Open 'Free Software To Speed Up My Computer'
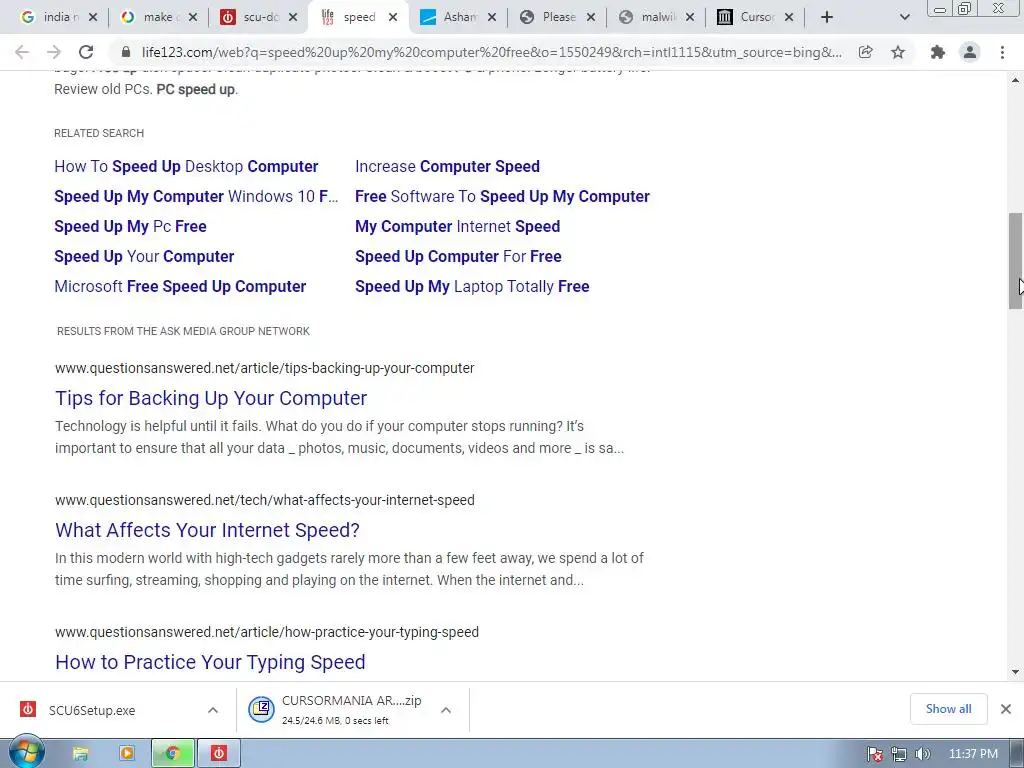 tap(502, 197)
